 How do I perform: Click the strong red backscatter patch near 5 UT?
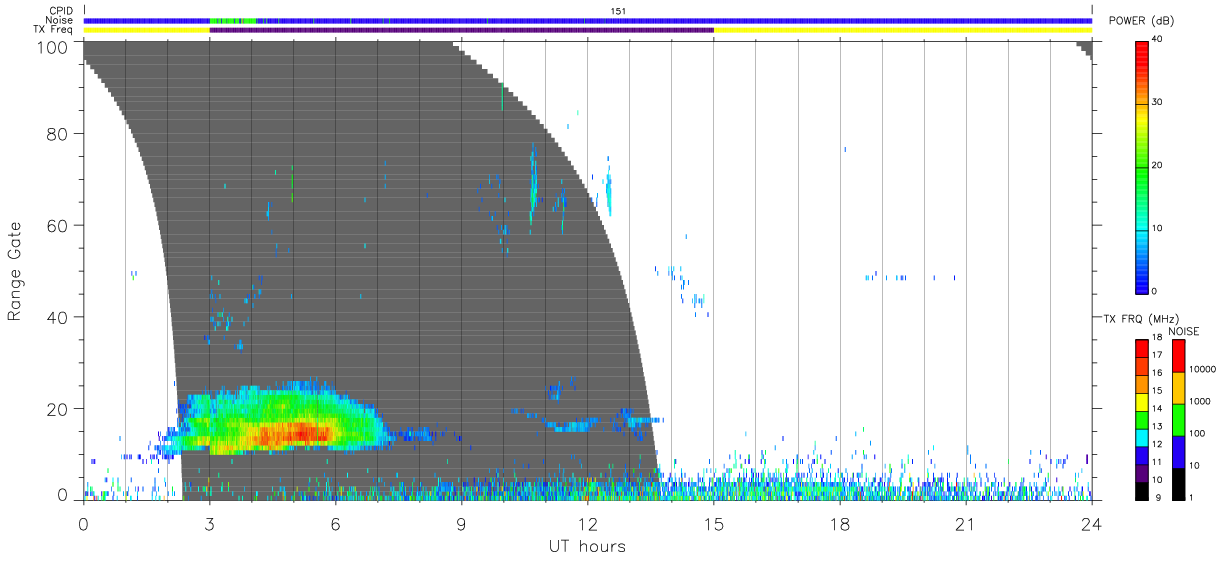298,433
